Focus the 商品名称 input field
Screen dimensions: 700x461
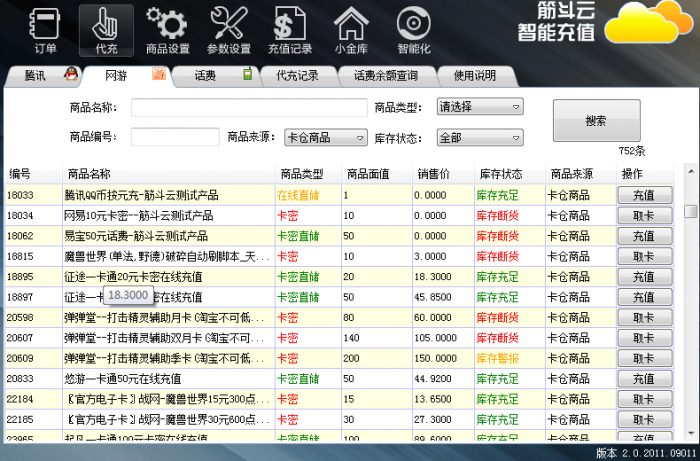click(249, 108)
